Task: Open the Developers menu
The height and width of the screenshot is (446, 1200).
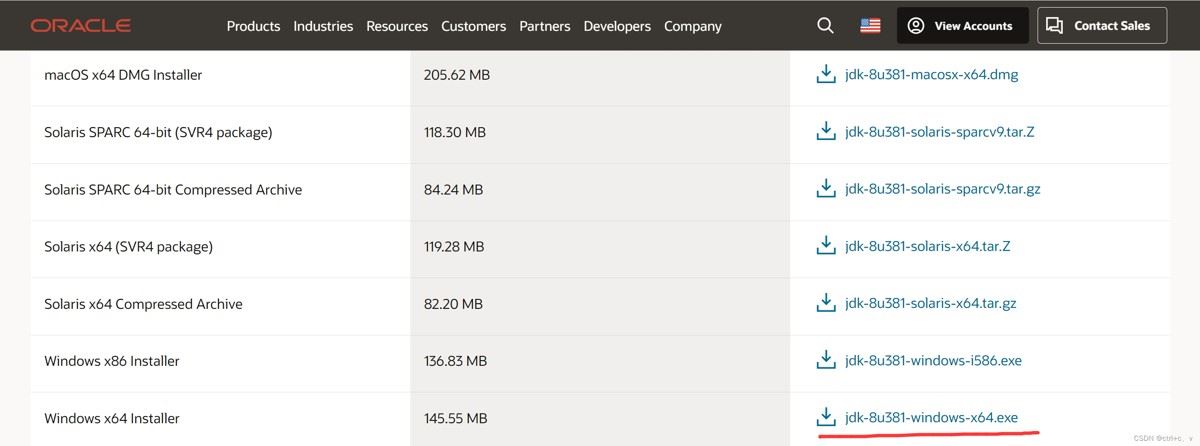Action: click(617, 26)
